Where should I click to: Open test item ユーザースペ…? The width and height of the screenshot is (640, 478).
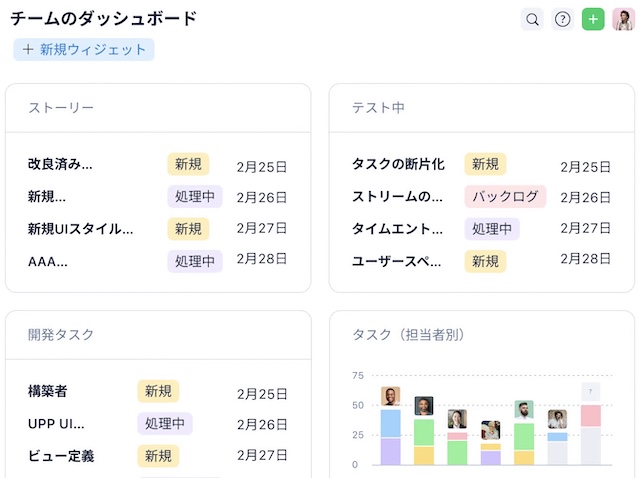pos(396,261)
